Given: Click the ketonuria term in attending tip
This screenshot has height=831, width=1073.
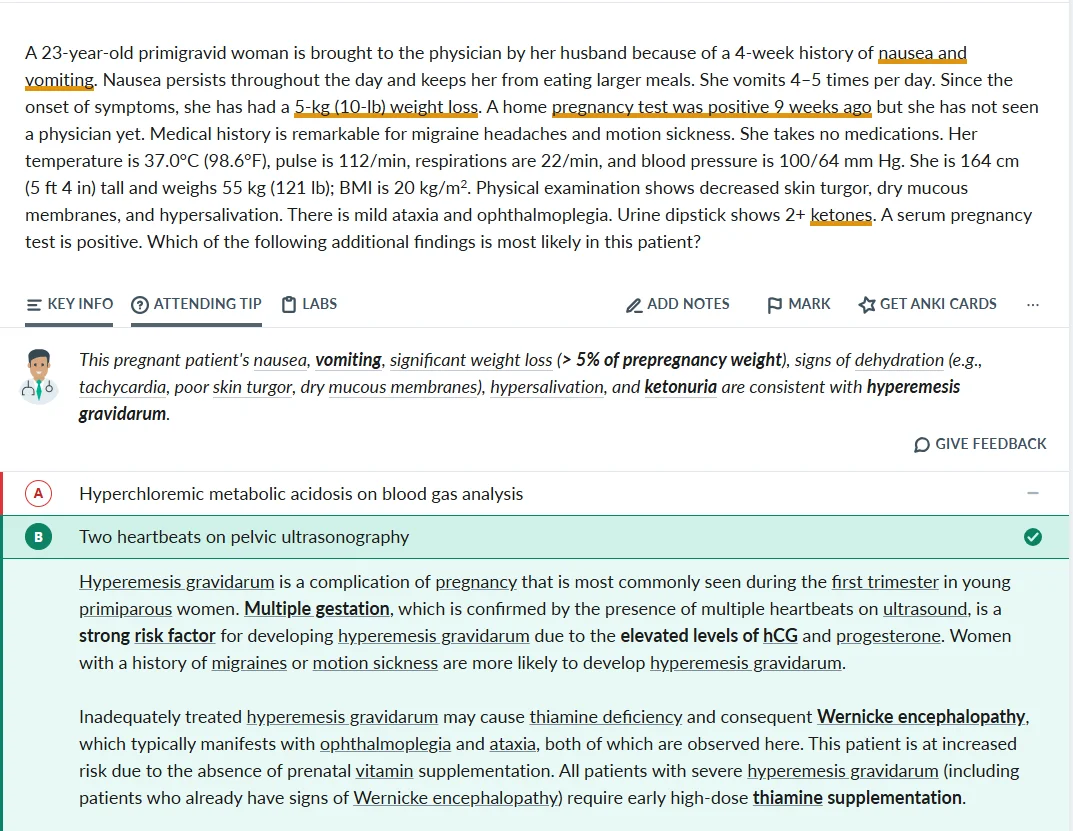Looking at the screenshot, I should pyautogui.click(x=680, y=387).
